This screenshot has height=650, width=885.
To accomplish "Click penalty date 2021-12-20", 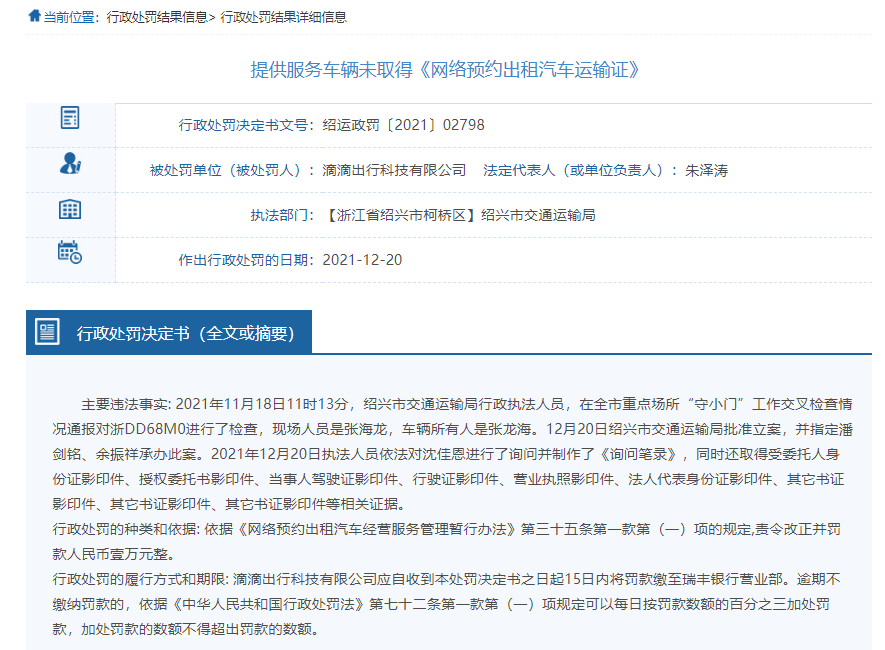I will [x=362, y=260].
